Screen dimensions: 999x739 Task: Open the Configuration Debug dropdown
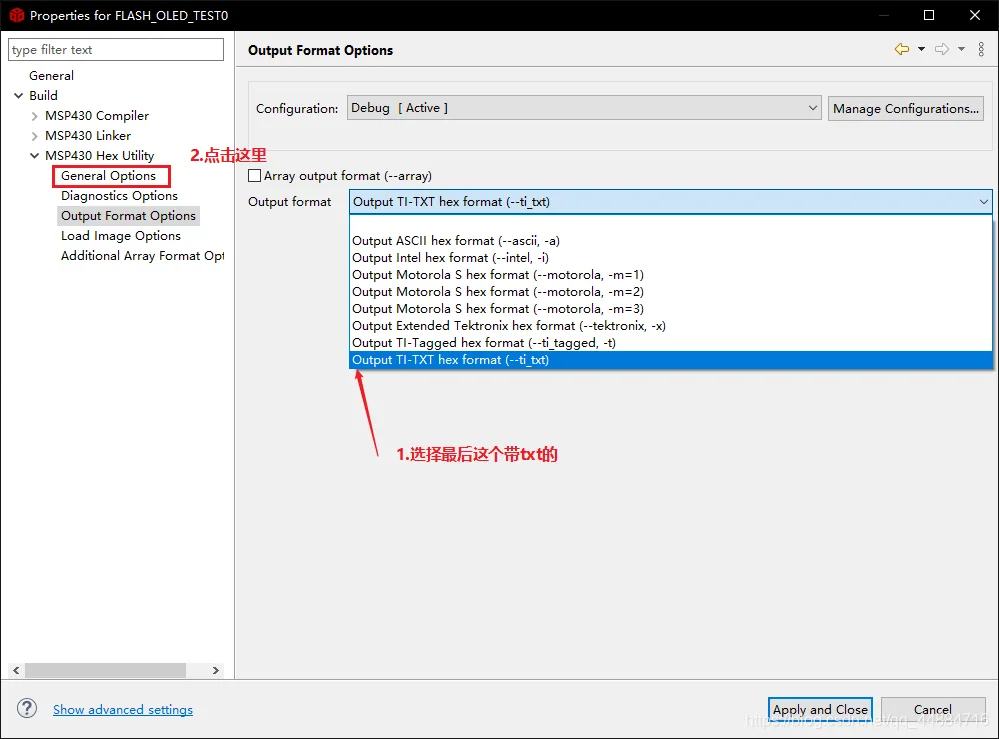click(584, 108)
